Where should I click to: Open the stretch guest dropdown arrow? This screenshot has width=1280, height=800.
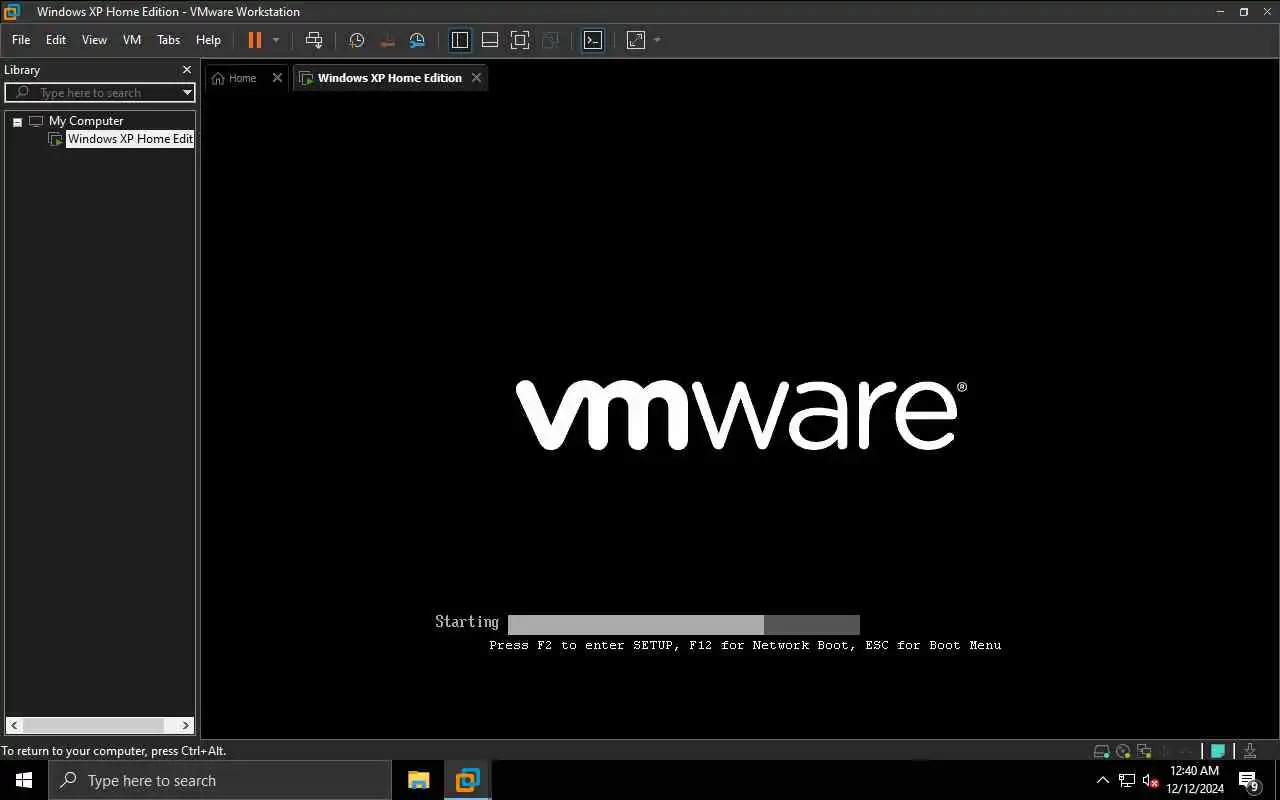[x=657, y=40]
